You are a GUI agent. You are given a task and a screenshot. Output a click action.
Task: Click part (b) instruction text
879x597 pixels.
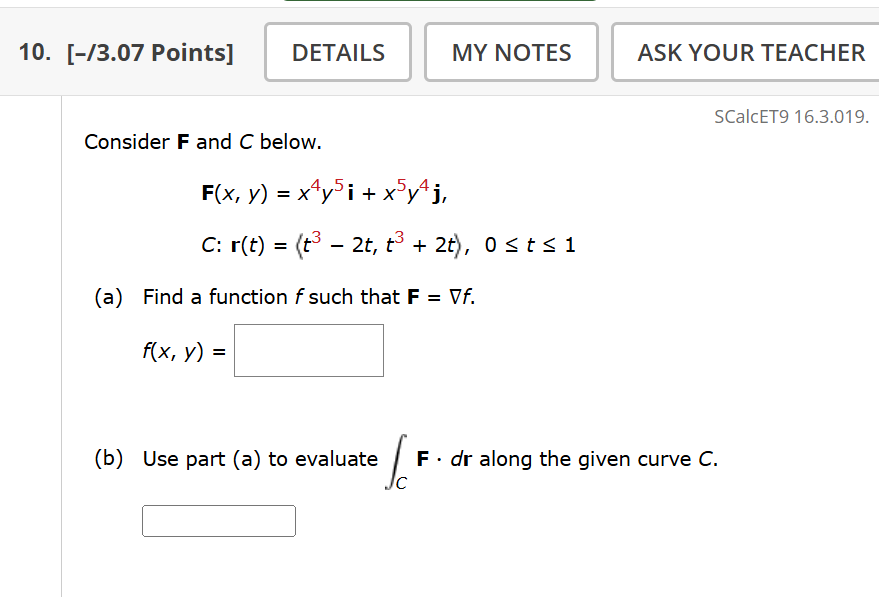[240, 458]
